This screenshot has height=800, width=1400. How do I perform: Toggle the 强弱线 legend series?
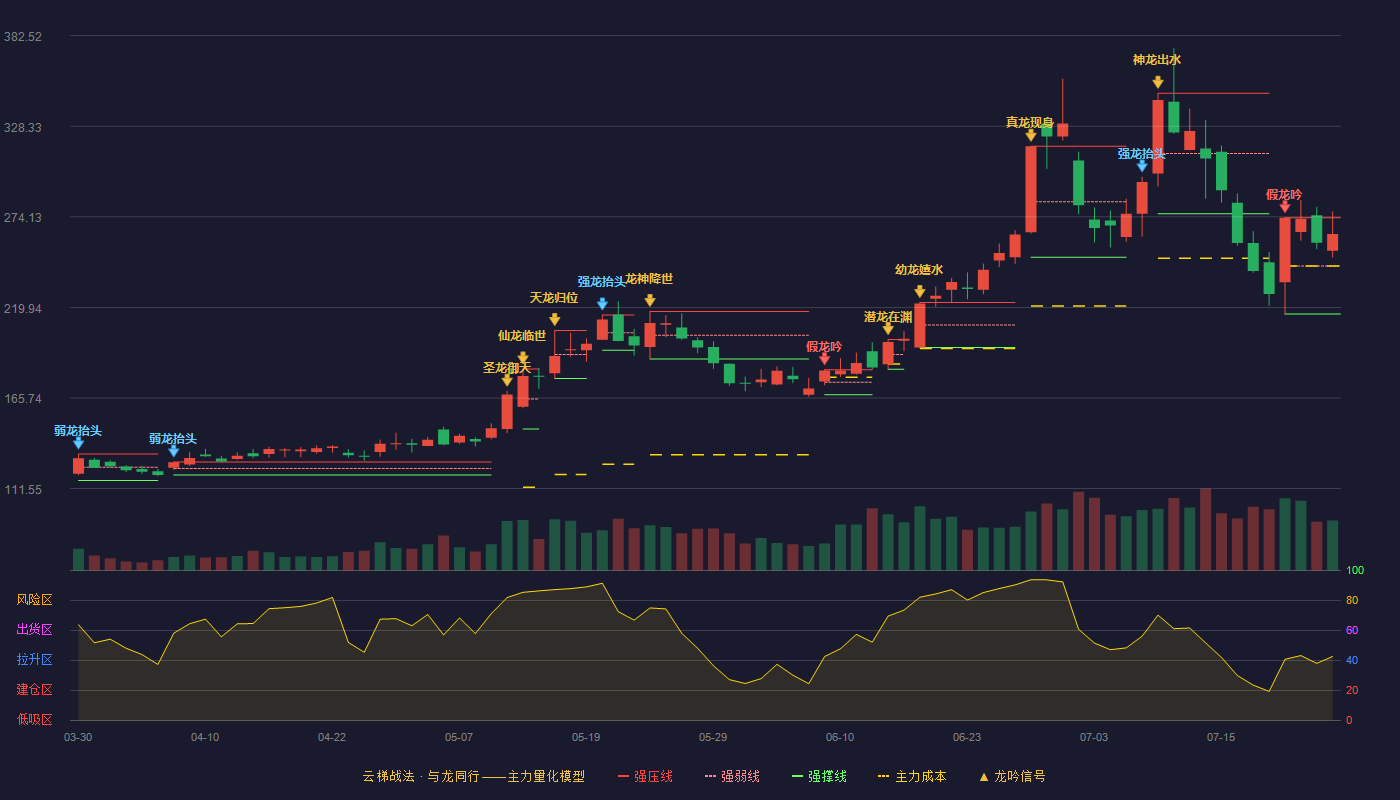(x=732, y=776)
